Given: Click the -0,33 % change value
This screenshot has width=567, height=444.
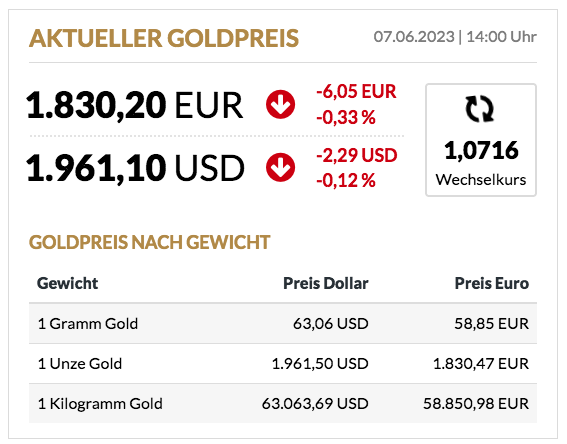Looking at the screenshot, I should (x=346, y=118).
